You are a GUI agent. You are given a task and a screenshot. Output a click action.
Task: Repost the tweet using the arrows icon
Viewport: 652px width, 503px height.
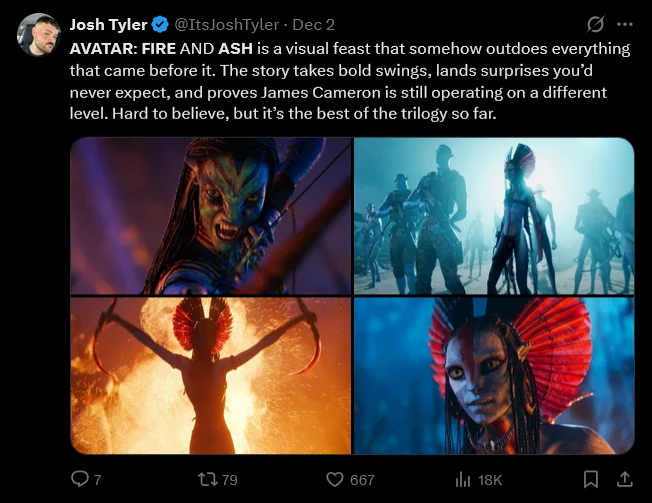pos(207,480)
